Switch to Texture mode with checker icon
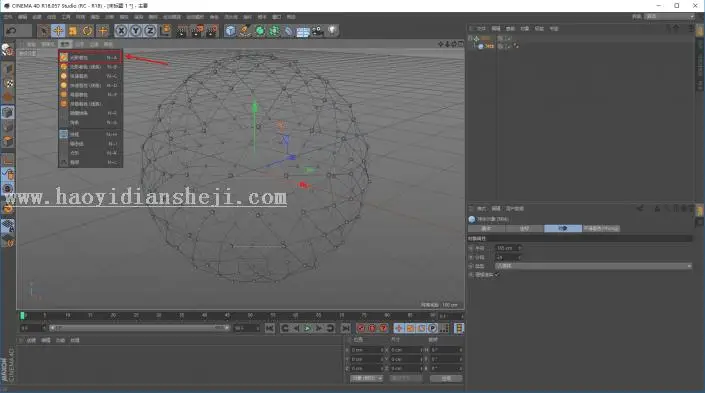705x393 pixels. click(8, 83)
